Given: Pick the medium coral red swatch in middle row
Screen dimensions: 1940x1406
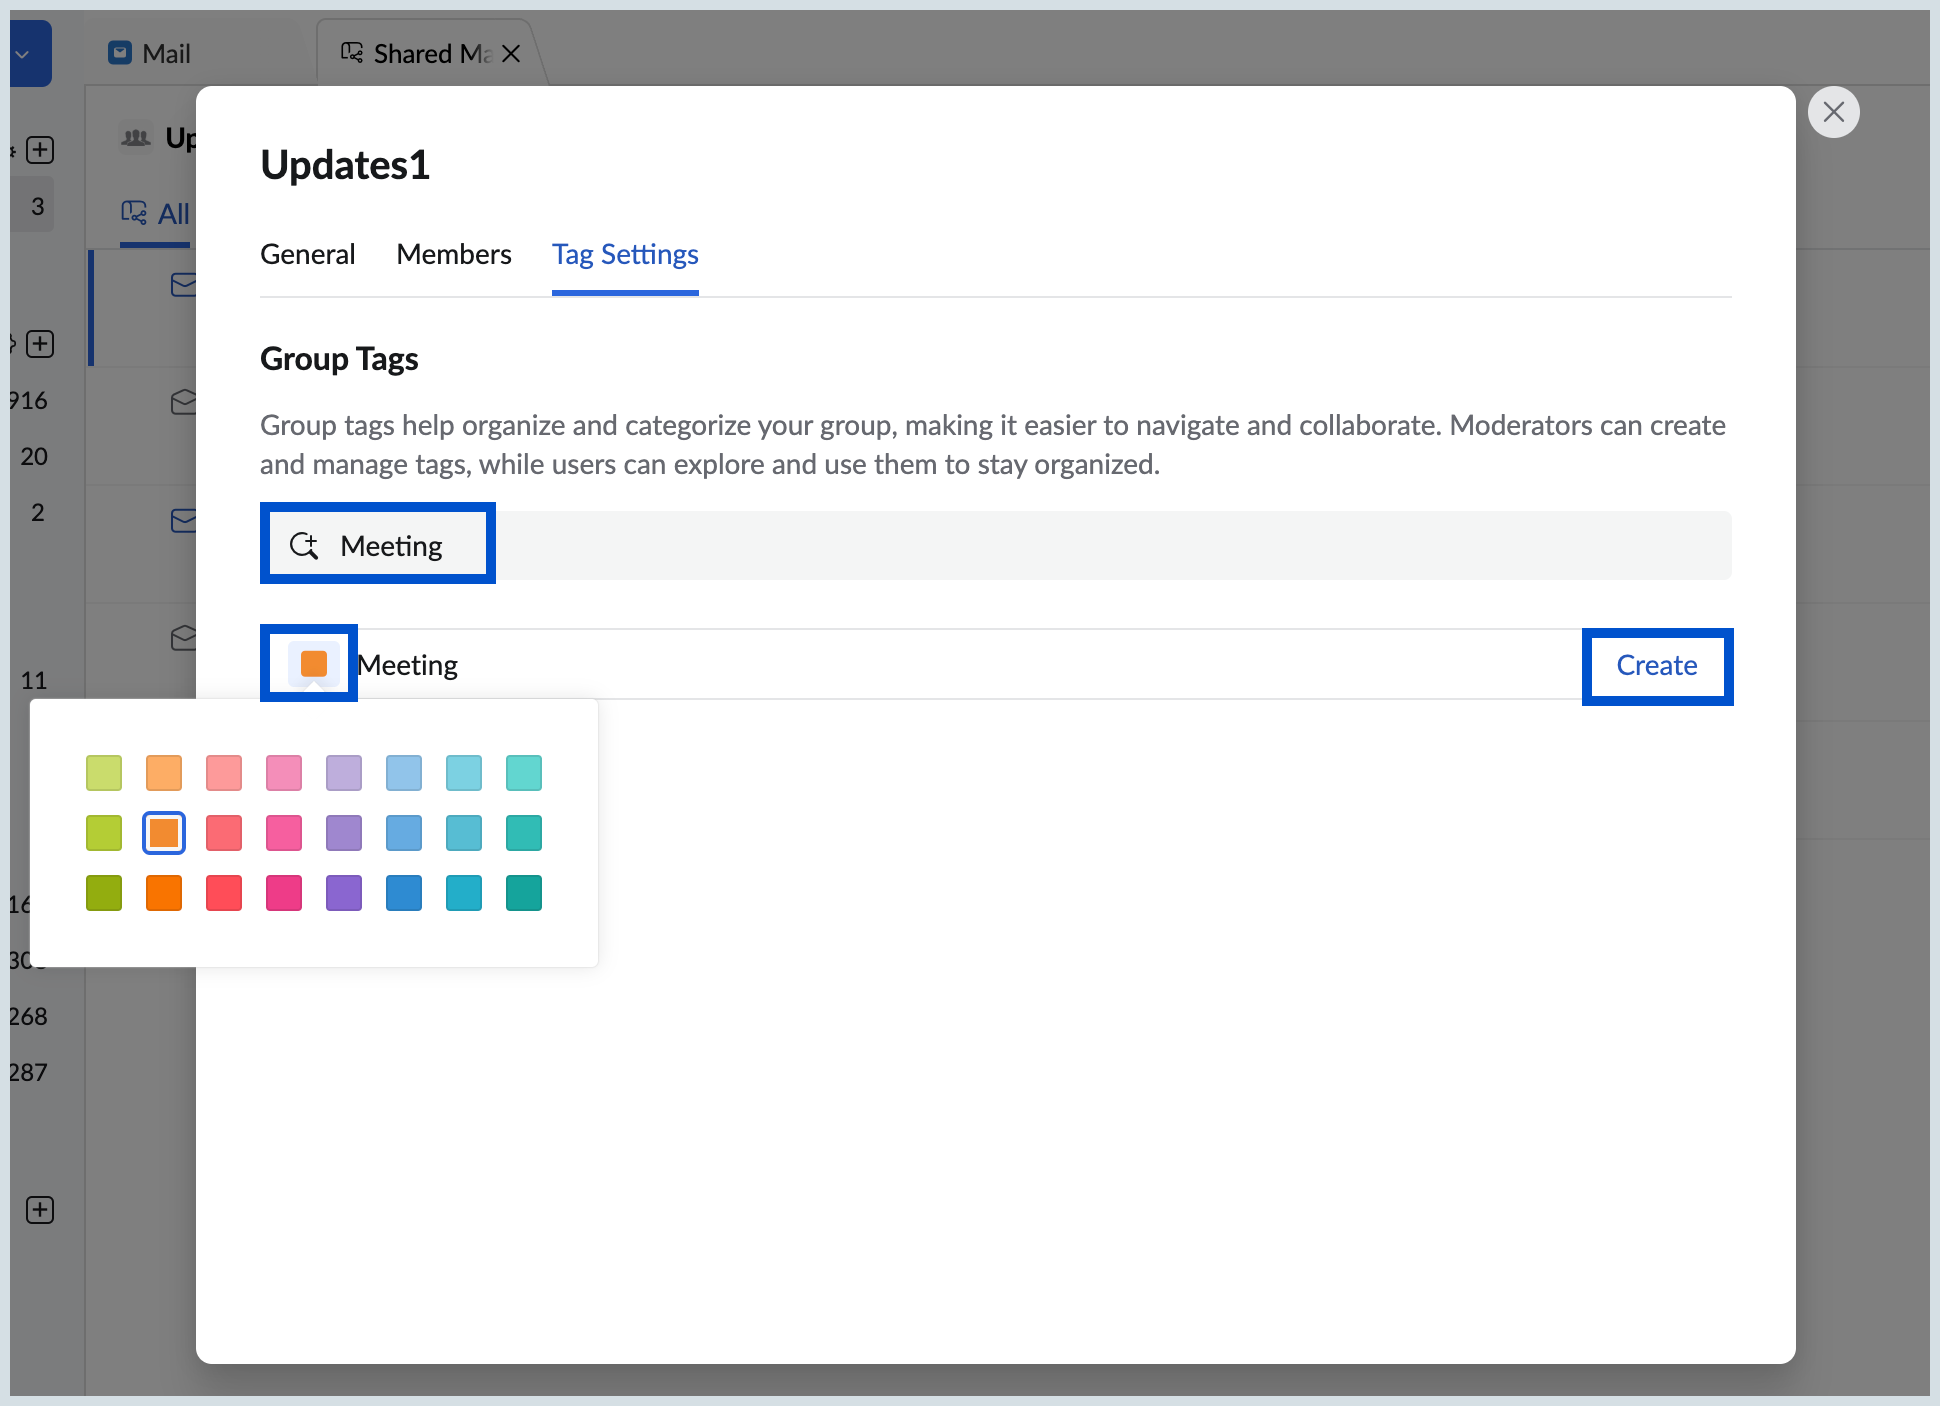Looking at the screenshot, I should tap(224, 833).
